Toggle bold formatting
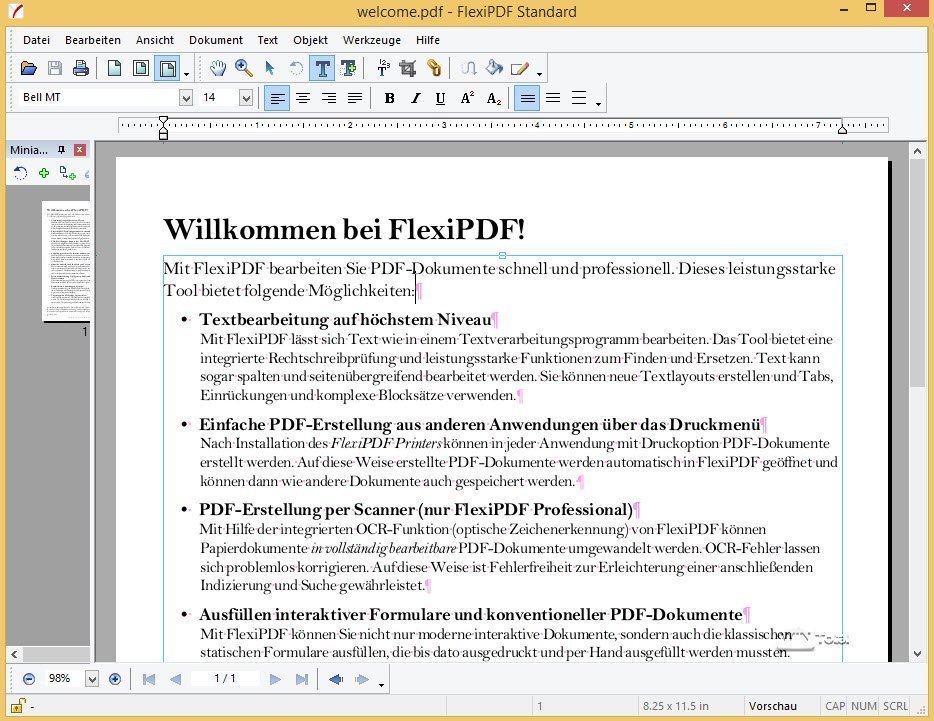This screenshot has height=721, width=934. point(390,97)
